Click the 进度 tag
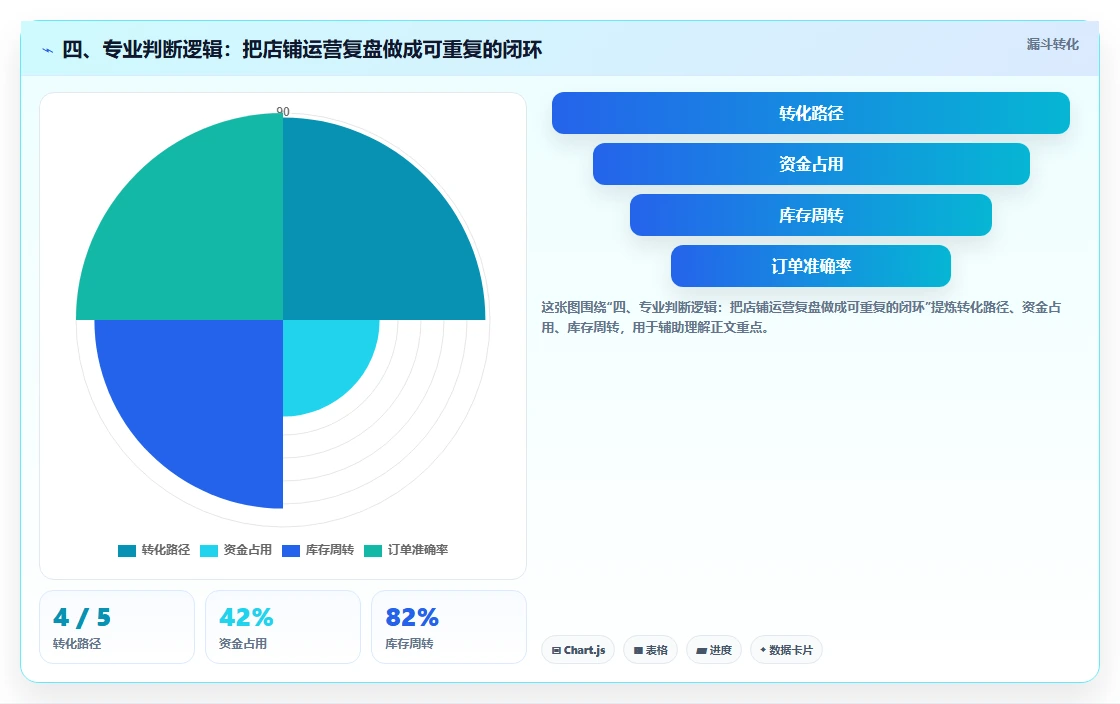 pyautogui.click(x=714, y=650)
